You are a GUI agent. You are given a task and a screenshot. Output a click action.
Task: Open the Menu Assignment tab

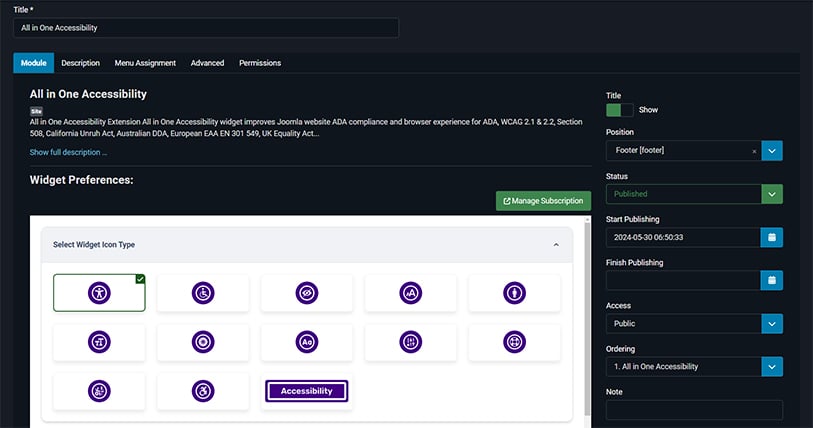tap(145, 63)
